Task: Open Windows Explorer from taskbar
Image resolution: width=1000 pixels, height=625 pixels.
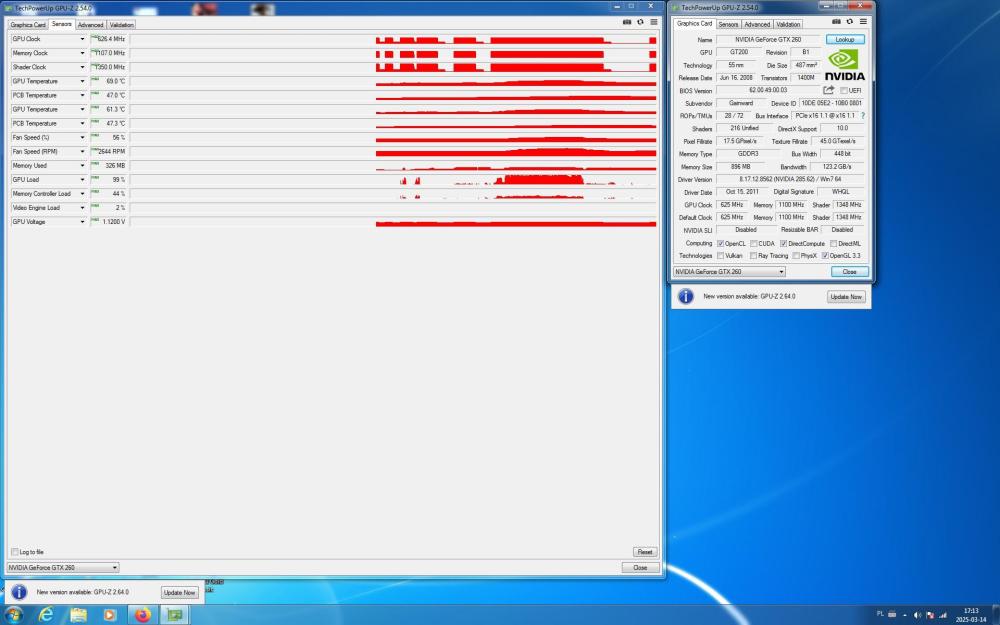Action: pyautogui.click(x=78, y=615)
